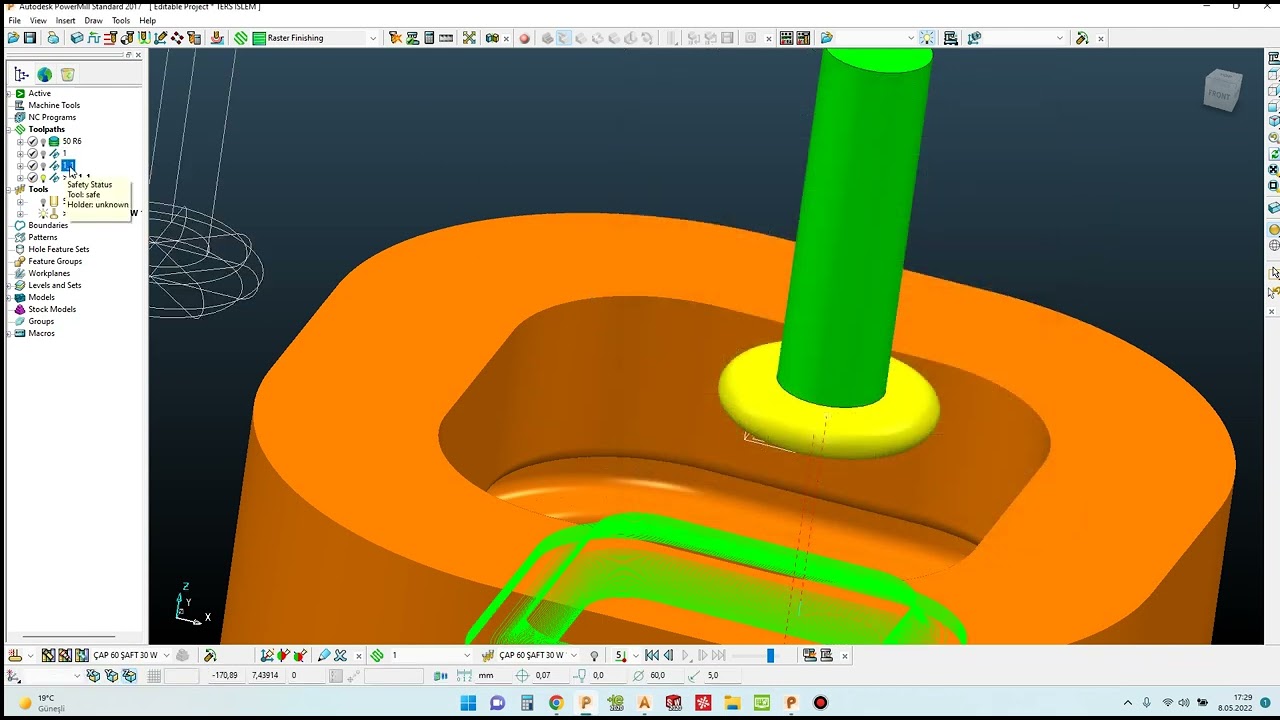Open the Draw menu
1280x720 pixels.
pos(93,20)
